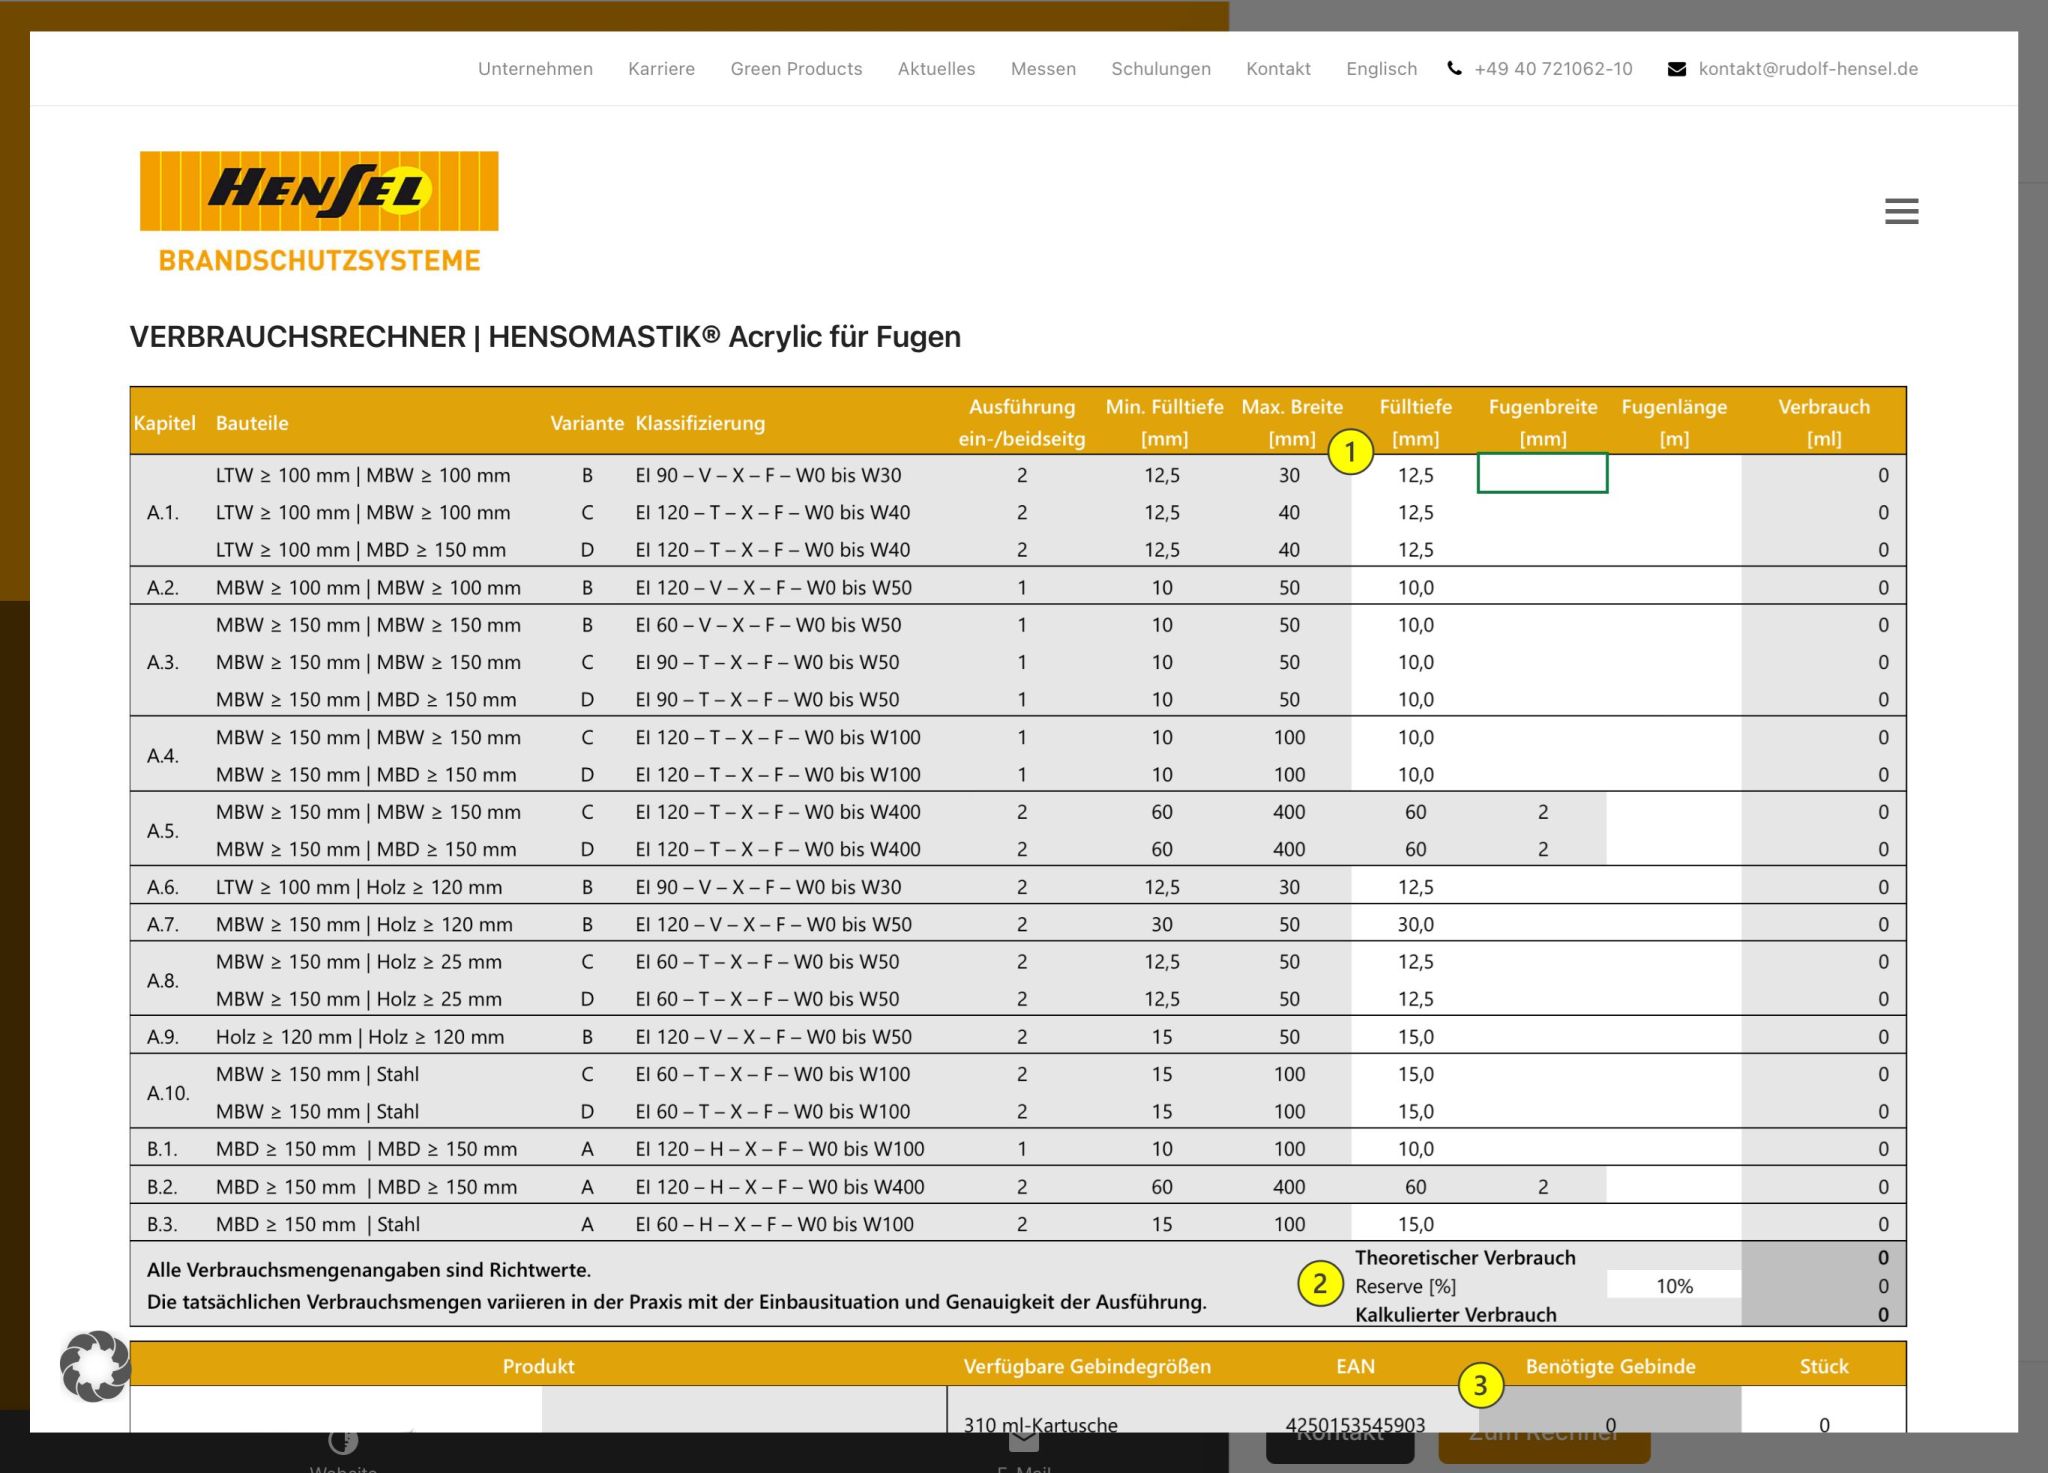Click the envelope email icon
The image size is (2048, 1473).
point(1677,69)
